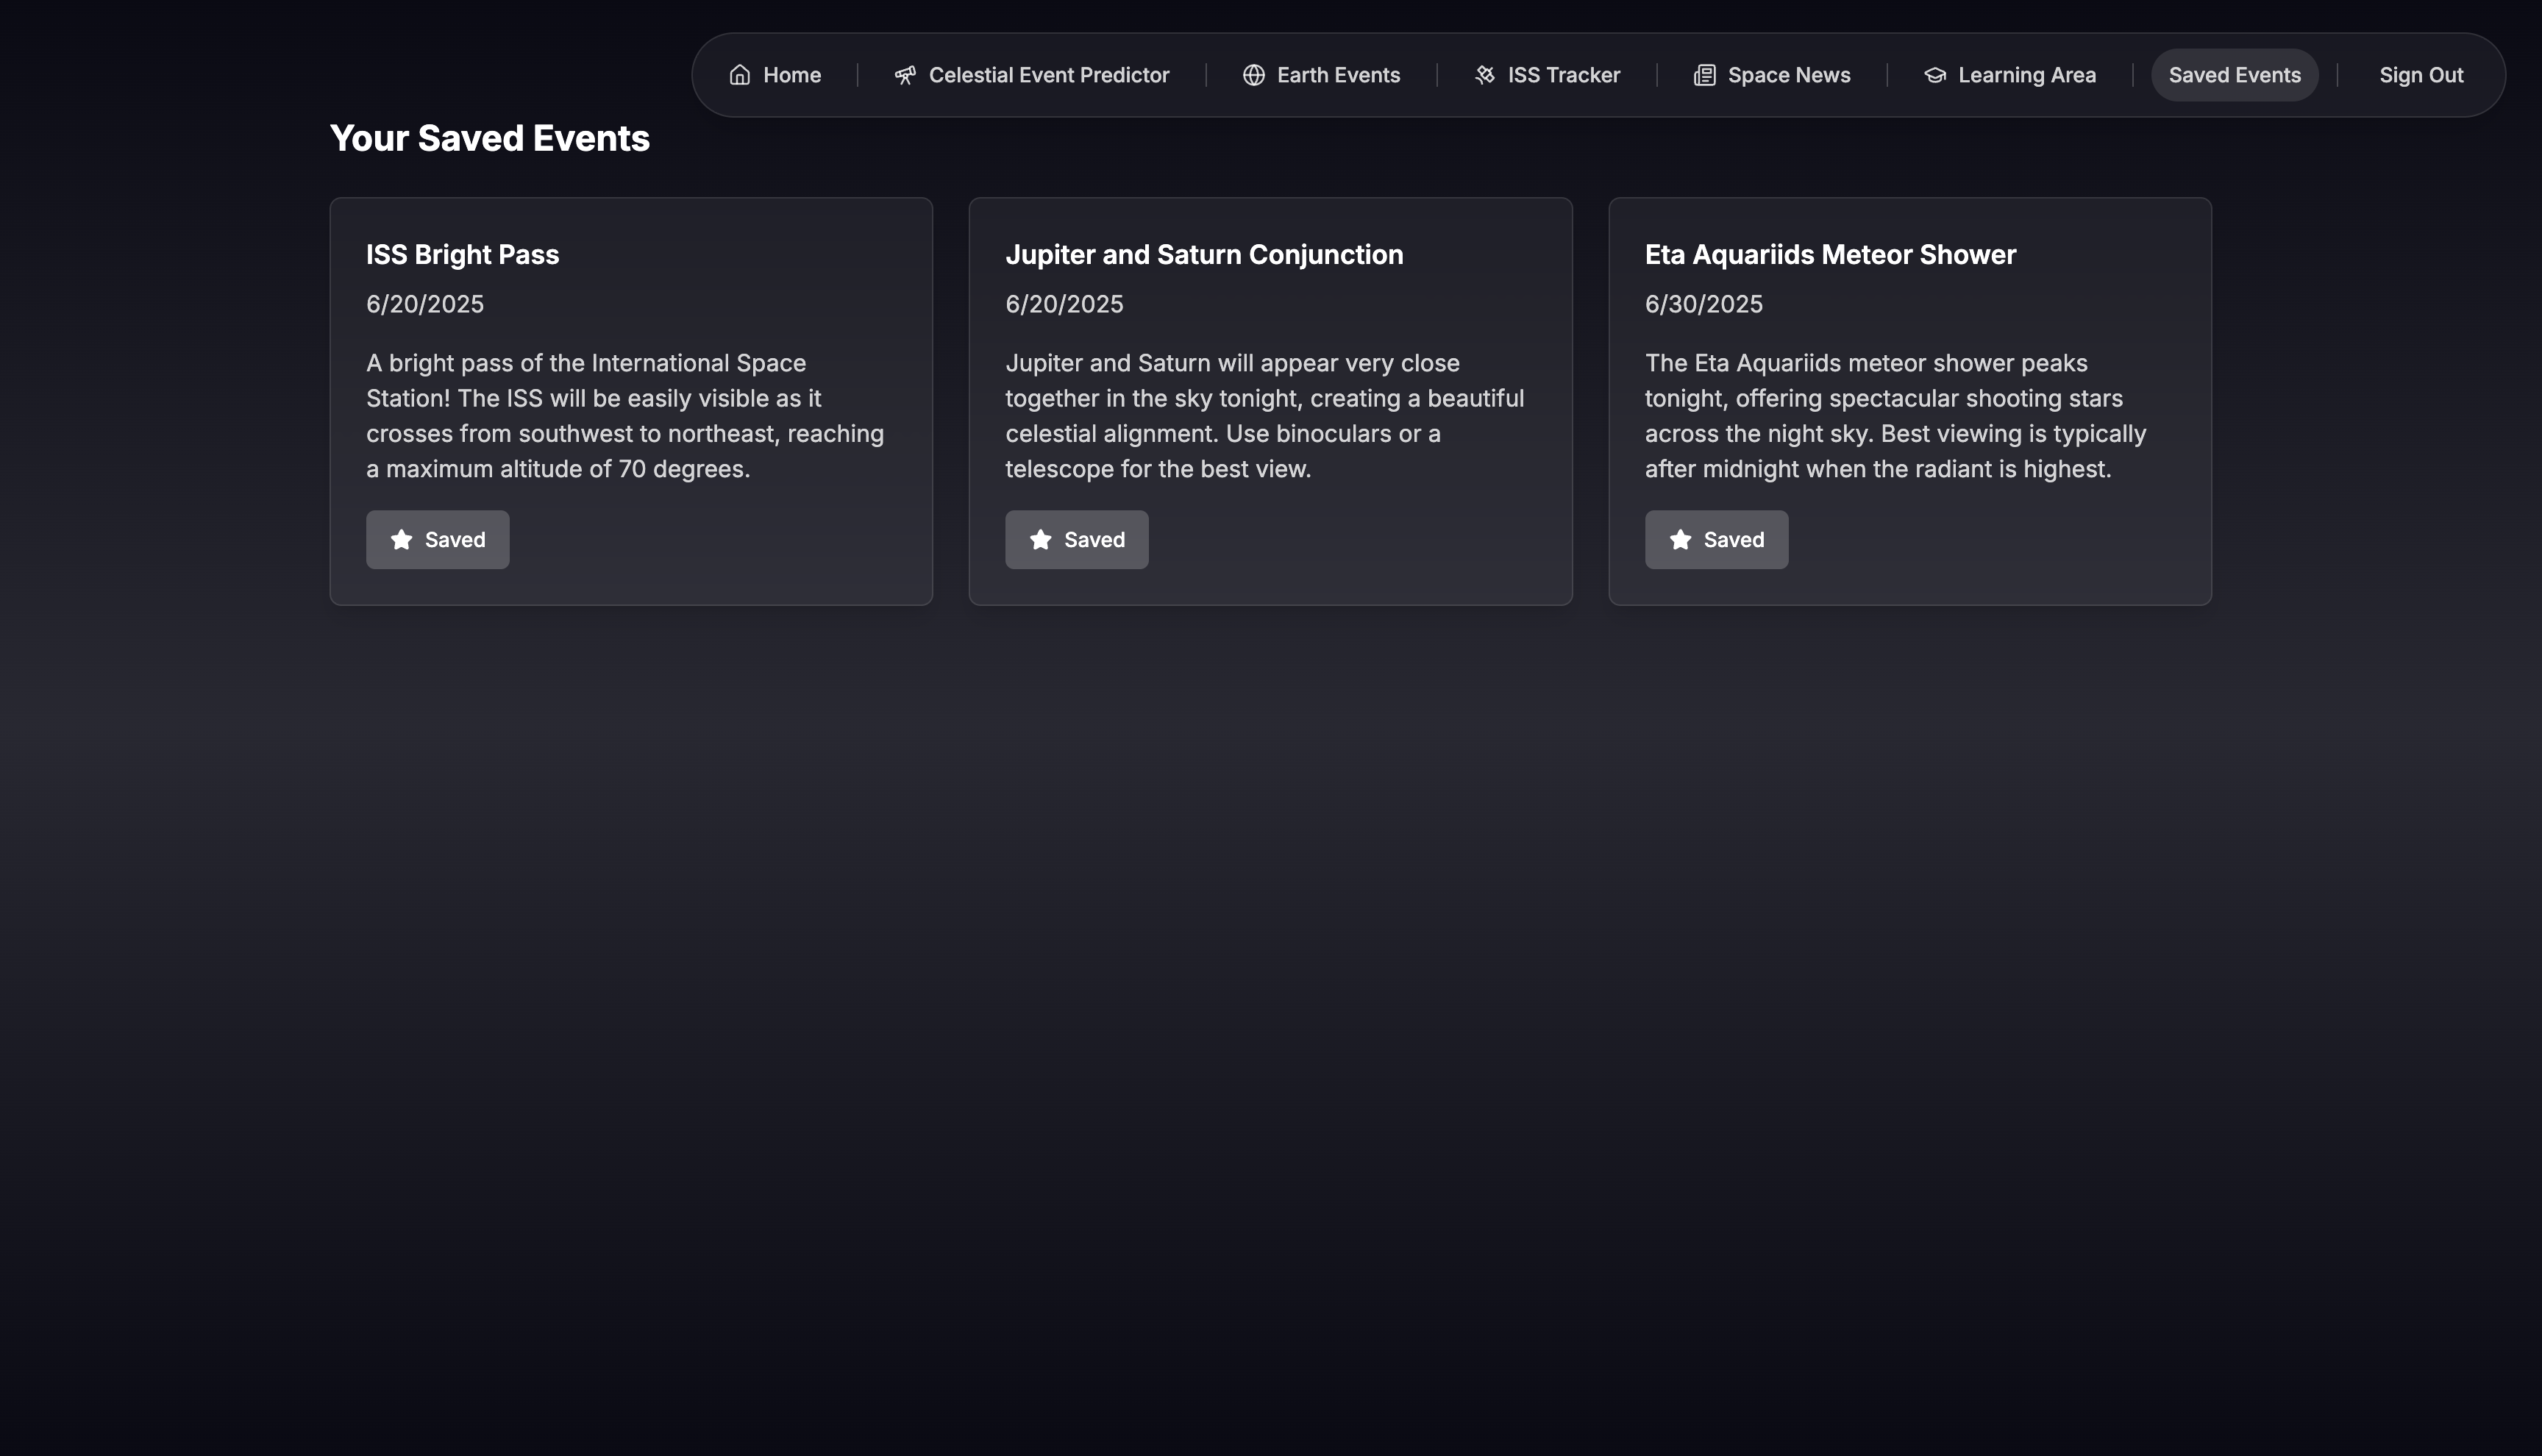
Task: Toggle Saved on Eta Aquariids Meteor Shower
Action: 1716,540
